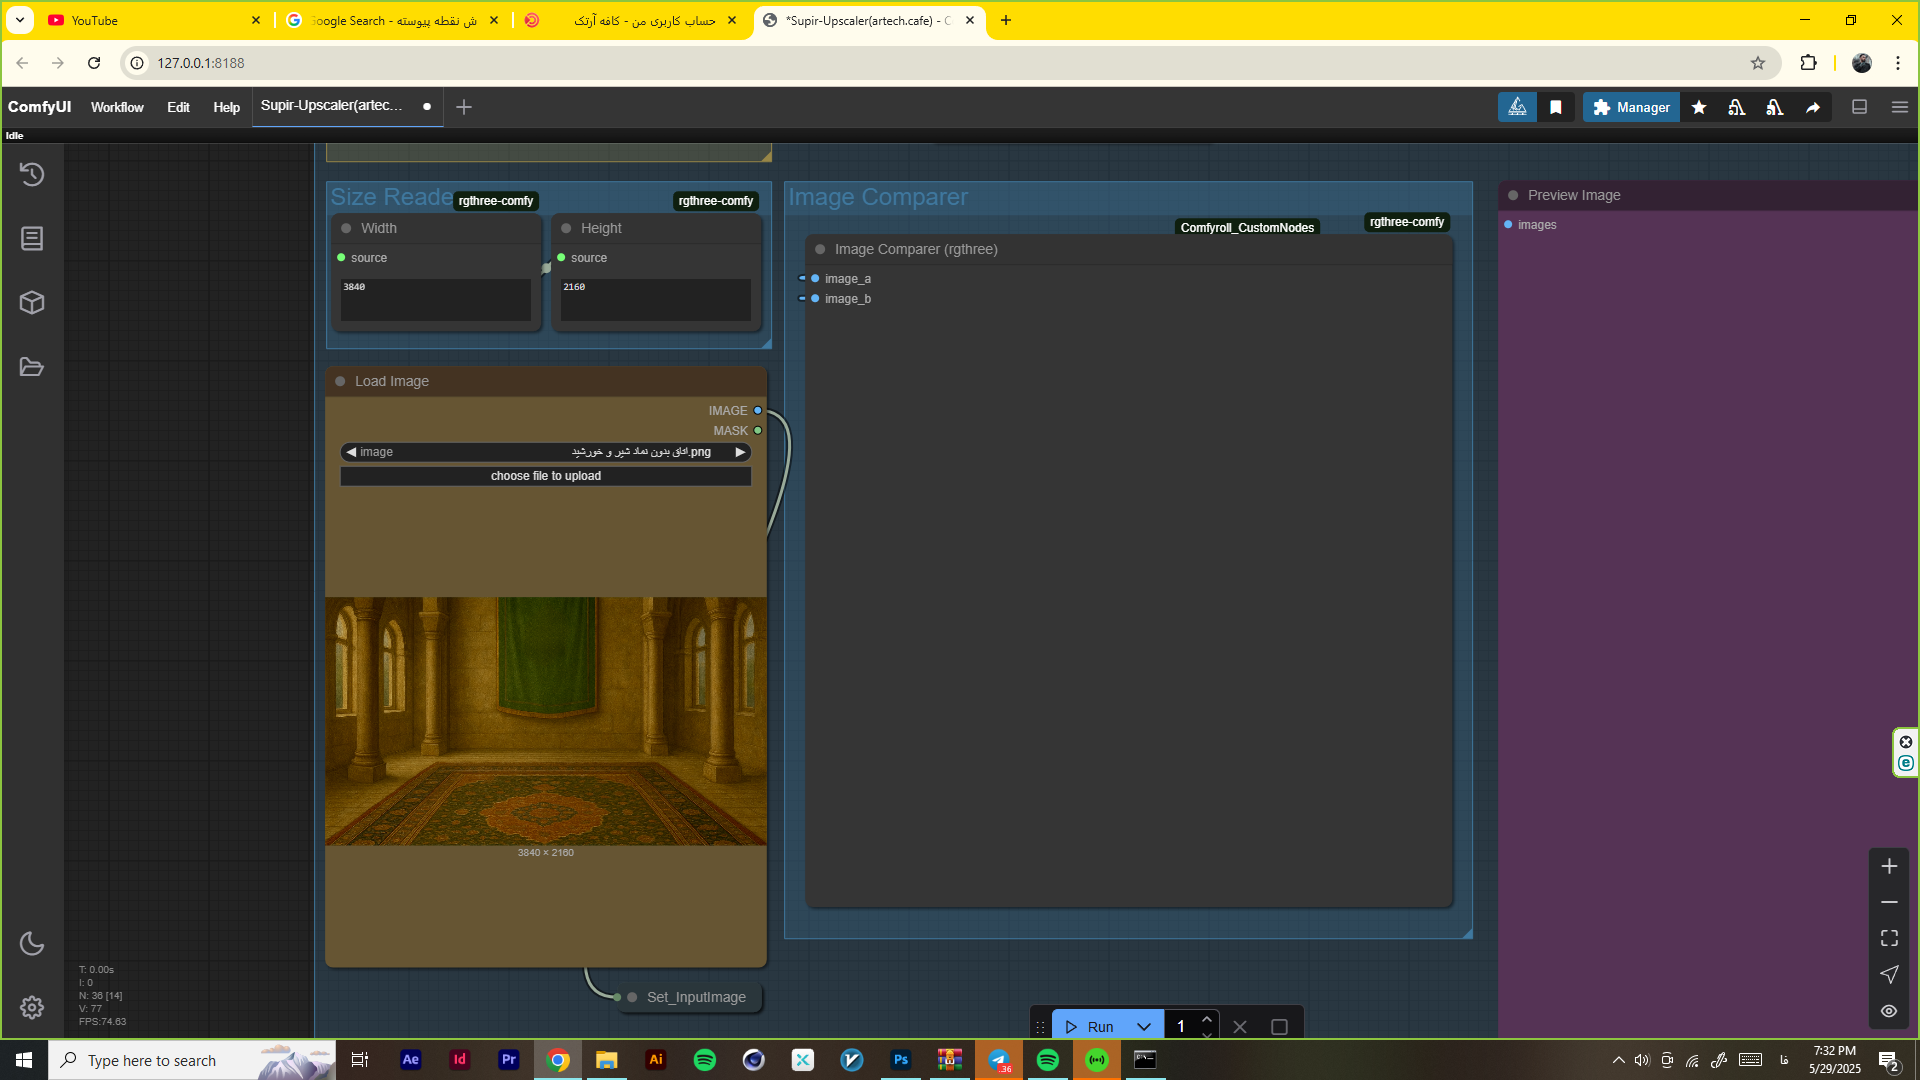Toggle link visibility eye icon
Viewport: 1920px width, 1080px height.
(x=1889, y=1011)
